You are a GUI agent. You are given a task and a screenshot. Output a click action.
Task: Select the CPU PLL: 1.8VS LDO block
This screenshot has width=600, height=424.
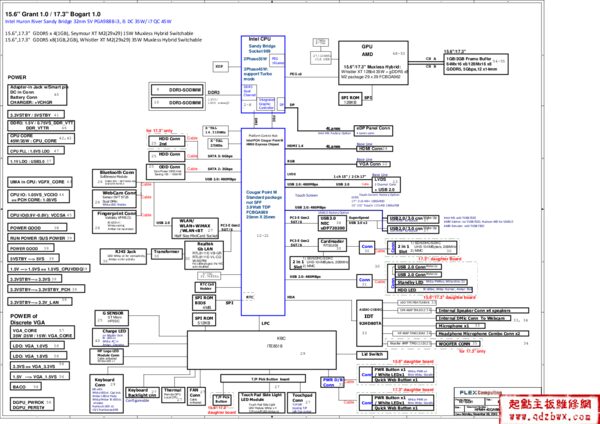tap(36, 151)
